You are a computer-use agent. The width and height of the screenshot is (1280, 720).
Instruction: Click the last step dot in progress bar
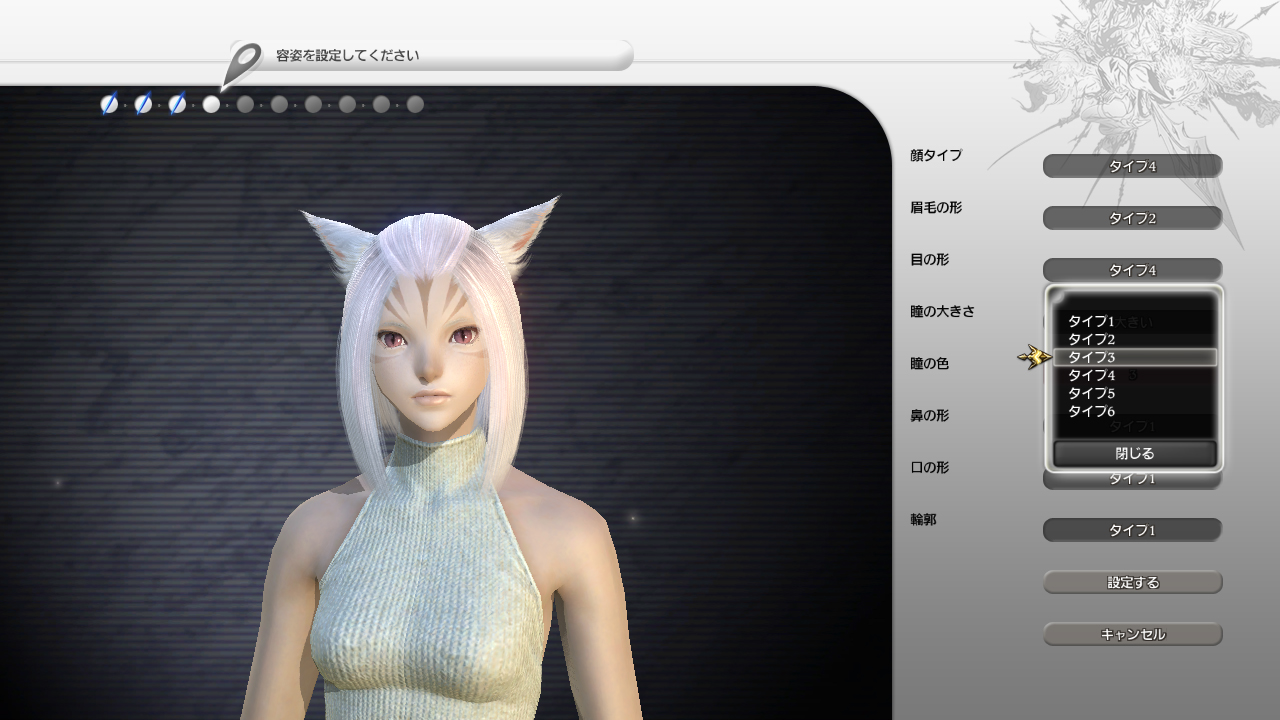(x=415, y=104)
